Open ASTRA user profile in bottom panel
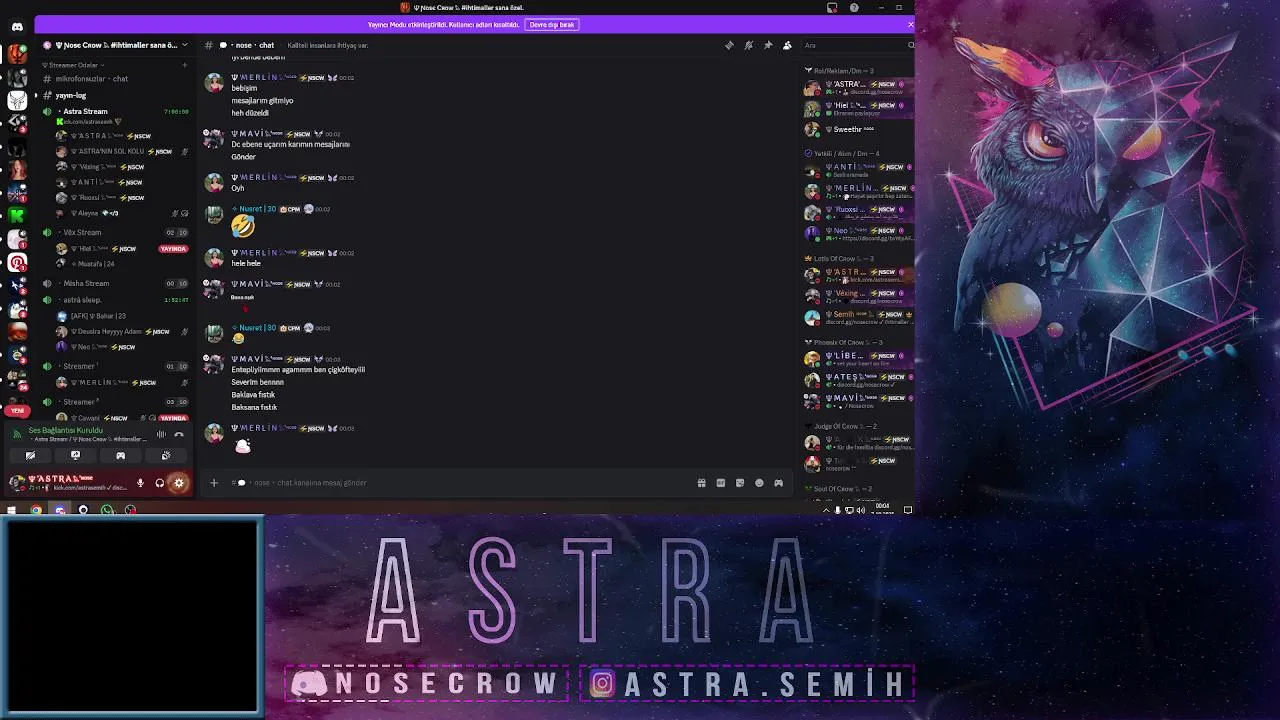Image resolution: width=1280 pixels, height=720 pixels. point(68,483)
